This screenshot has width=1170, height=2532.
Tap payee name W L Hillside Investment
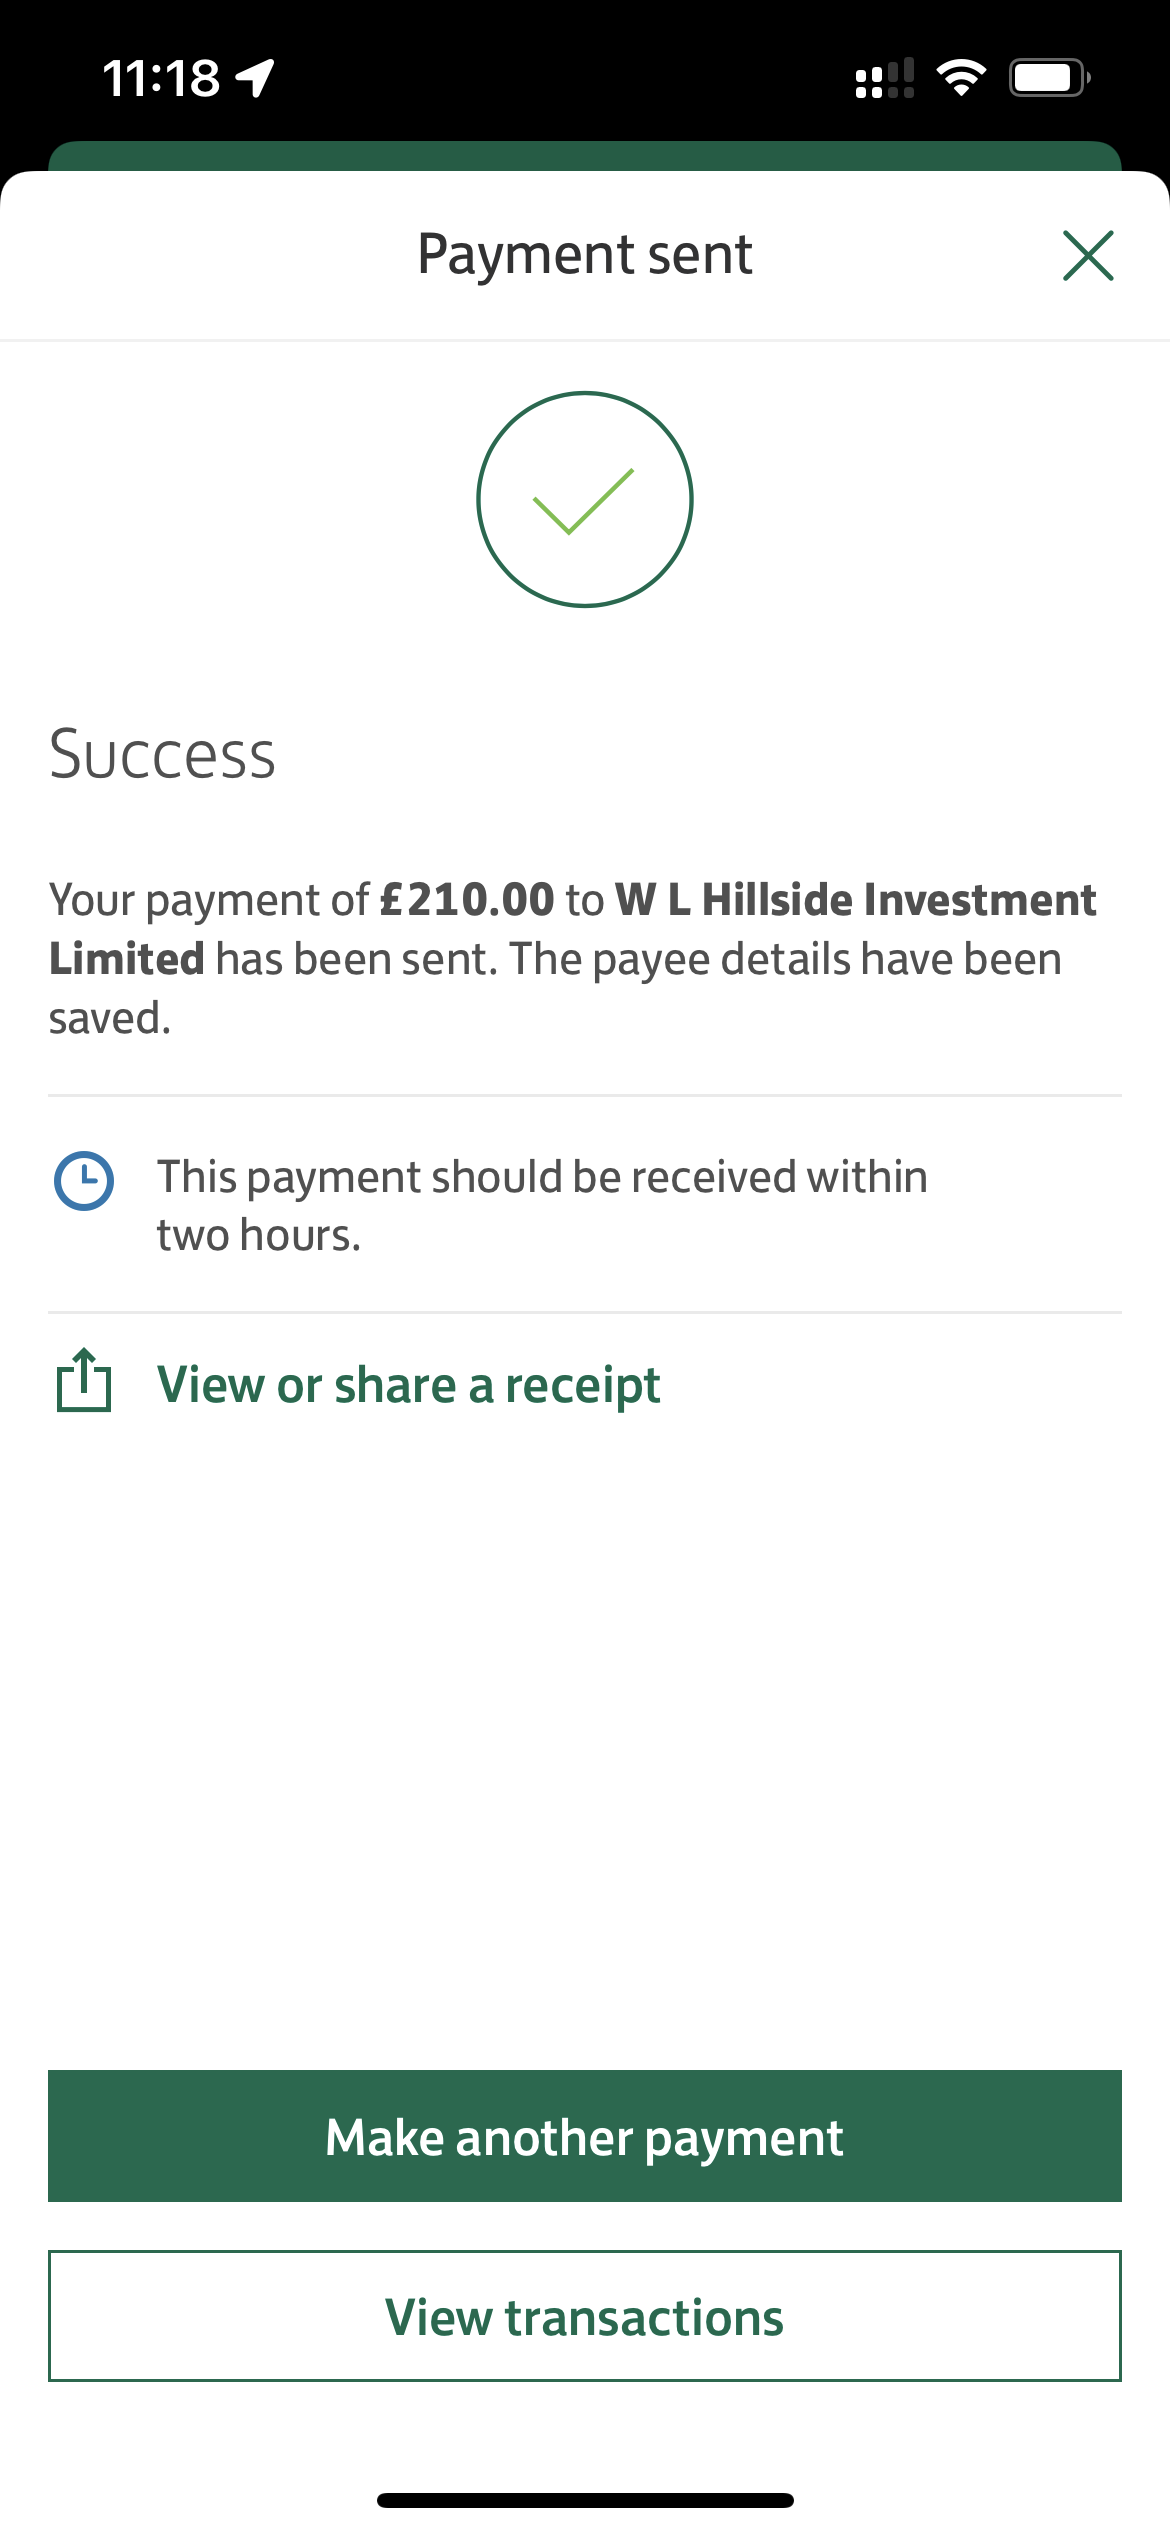pos(855,900)
